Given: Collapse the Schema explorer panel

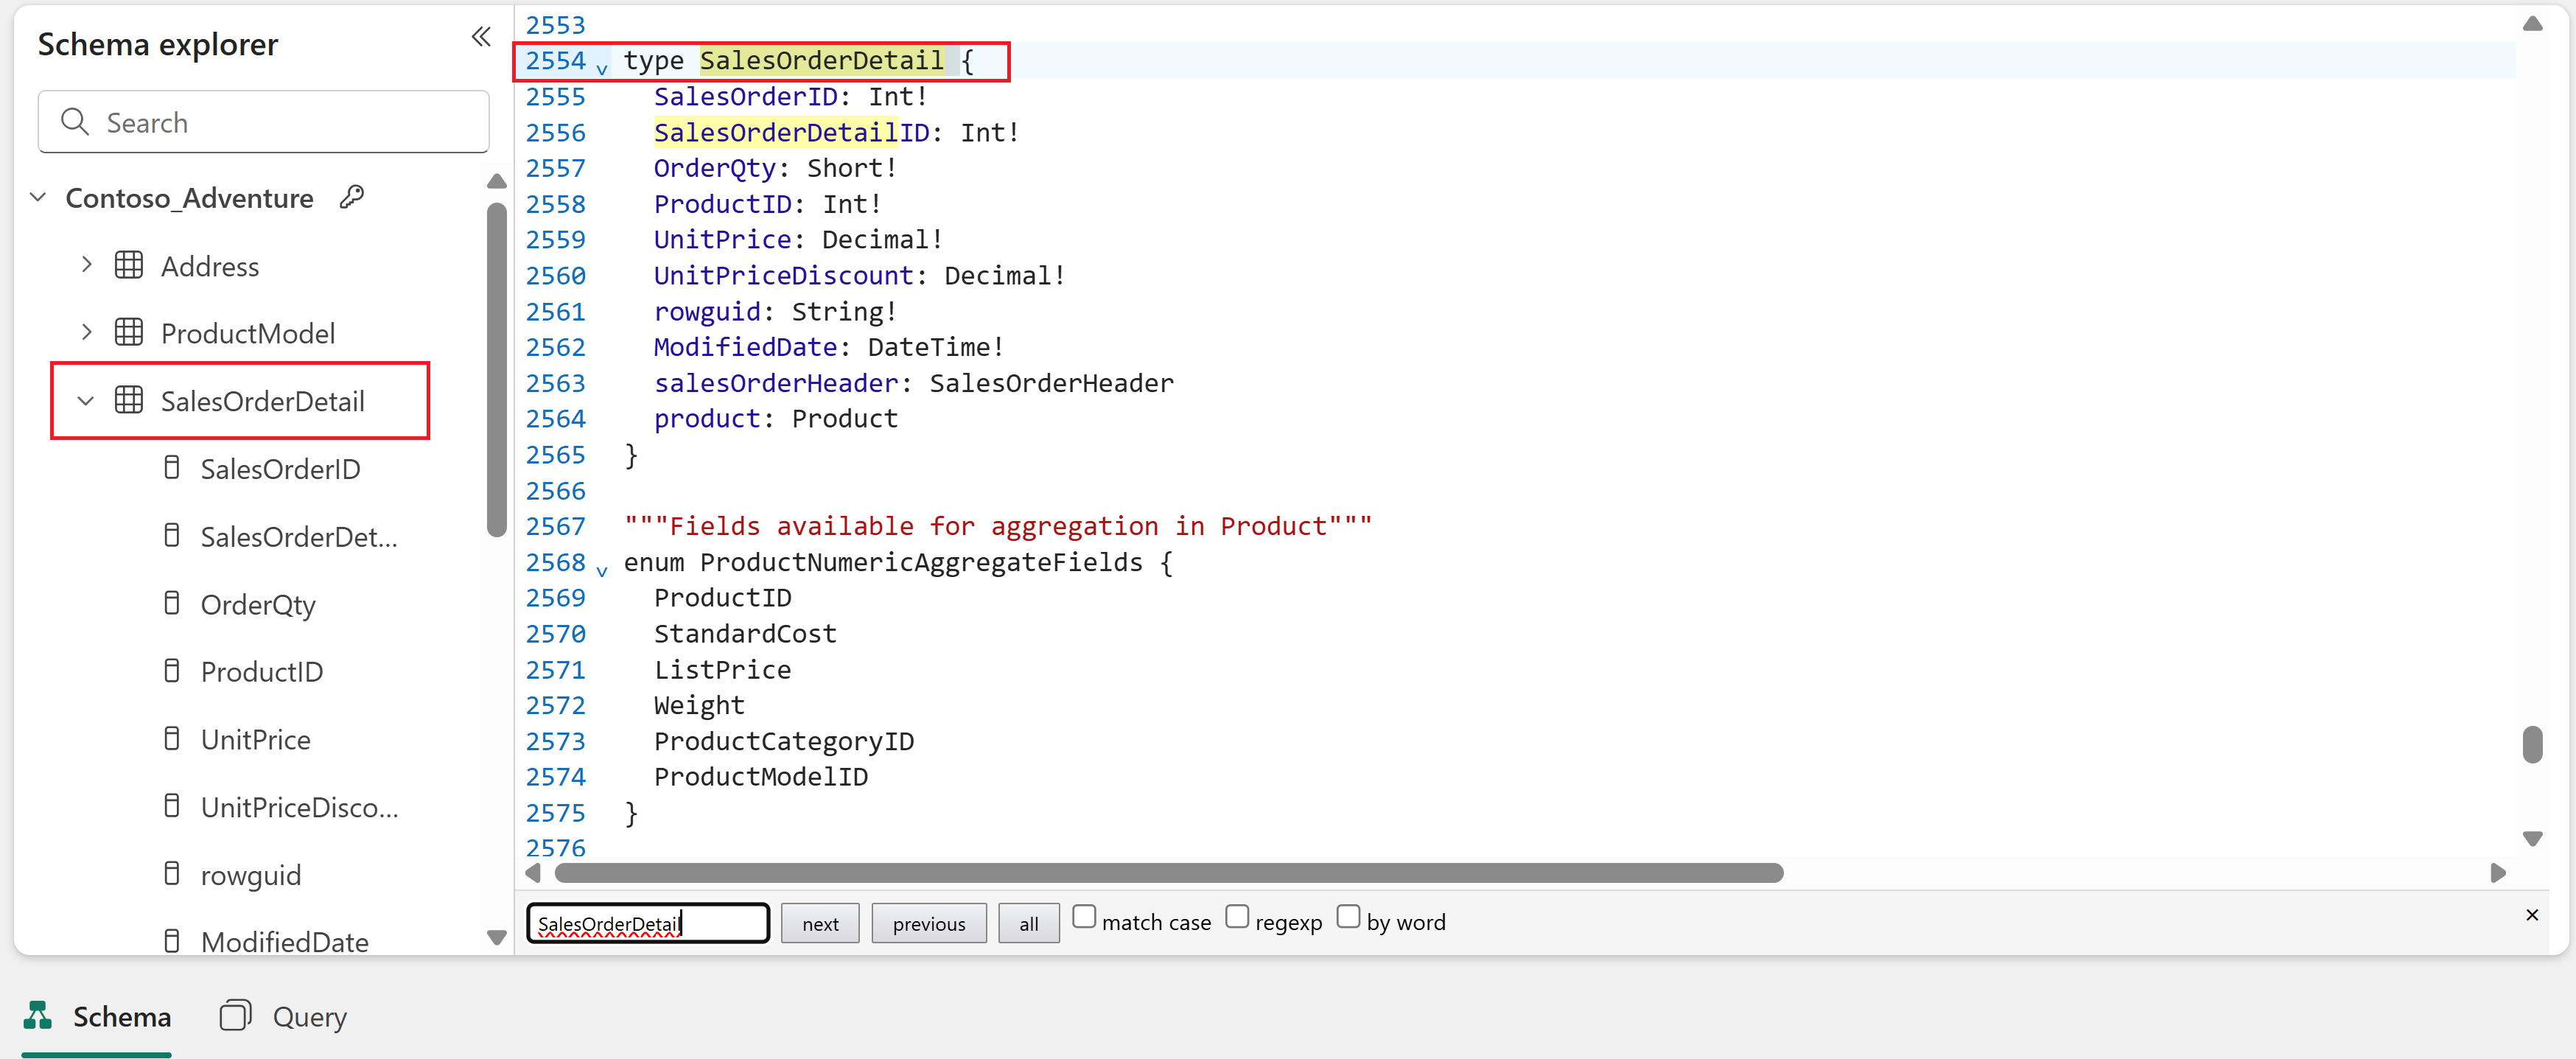Looking at the screenshot, I should (x=481, y=37).
